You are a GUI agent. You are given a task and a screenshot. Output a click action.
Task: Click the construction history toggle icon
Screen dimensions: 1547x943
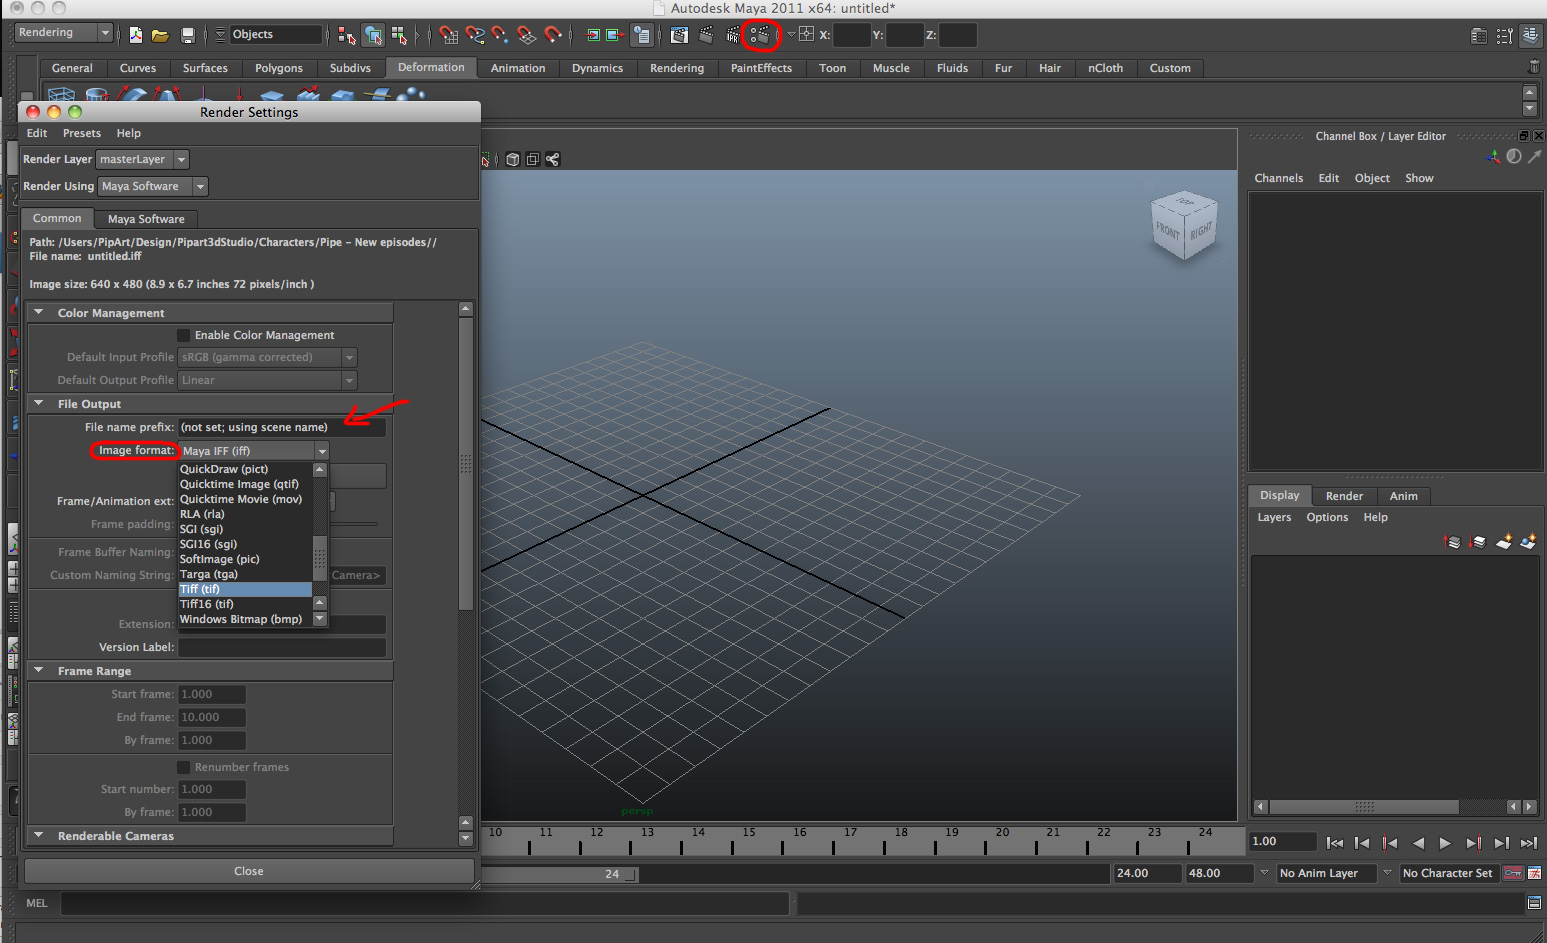click(x=641, y=36)
